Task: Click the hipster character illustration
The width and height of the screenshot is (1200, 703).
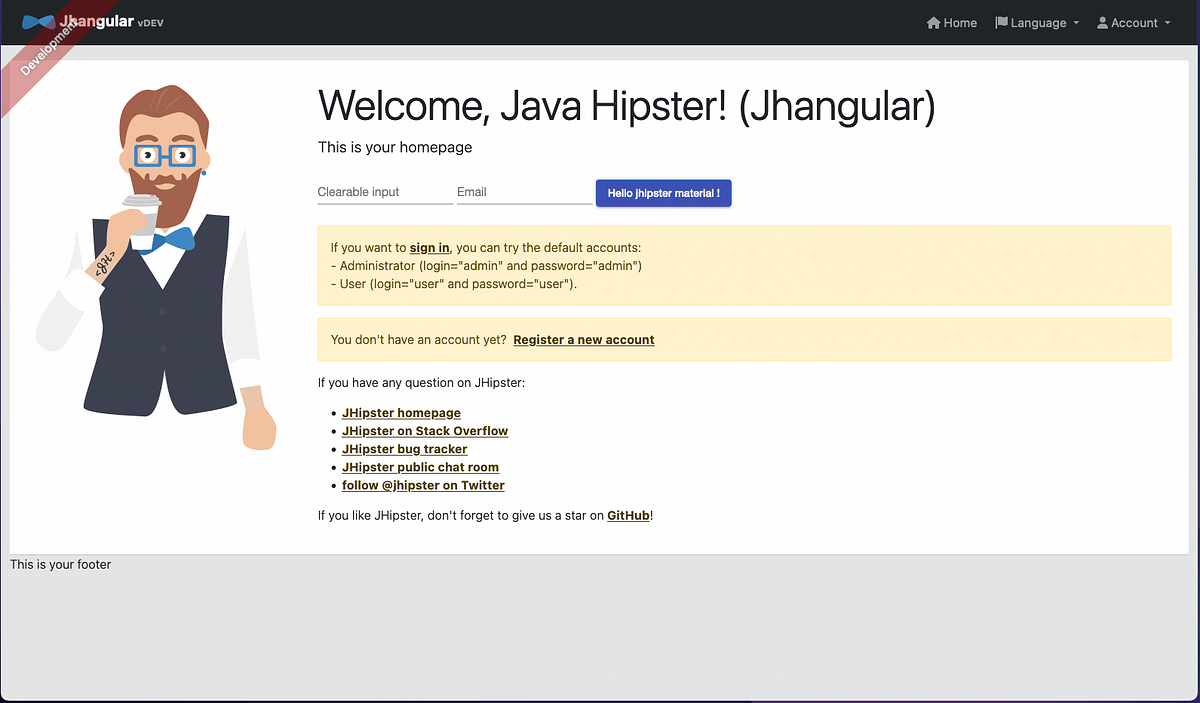Action: [x=155, y=267]
